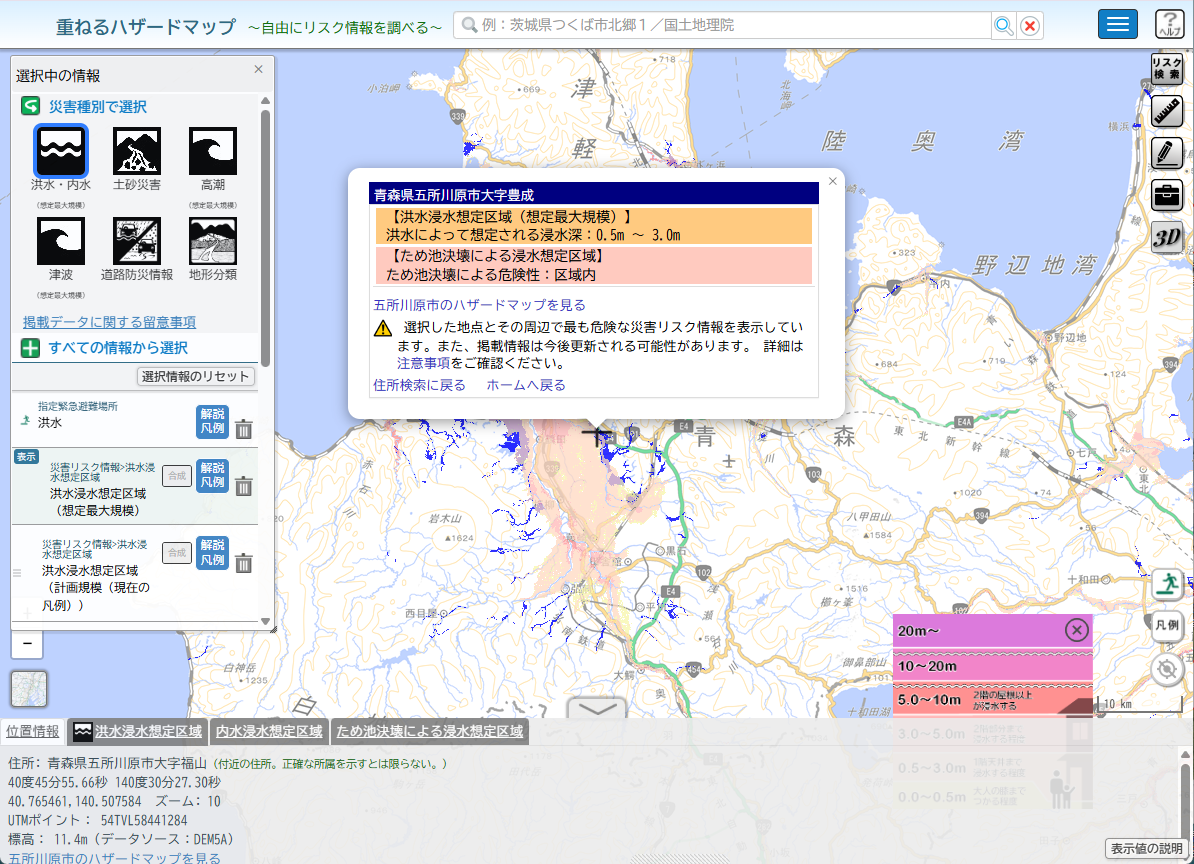Toggle 合成 for 計画規模 layer
Screen dimensions: 1194x864
coord(177,553)
